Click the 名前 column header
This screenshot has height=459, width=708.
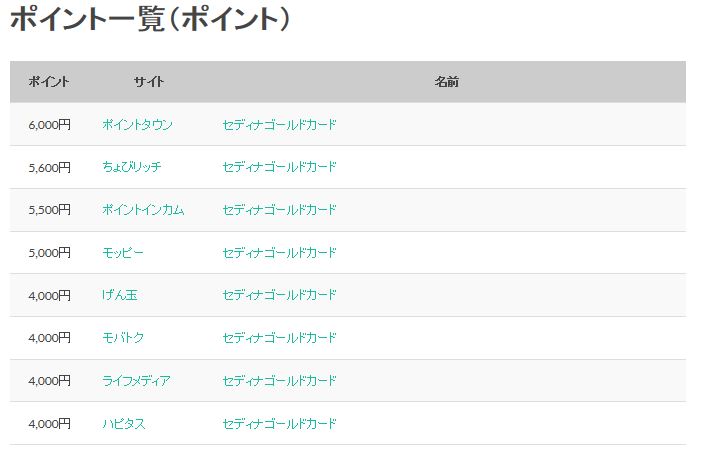pos(447,82)
